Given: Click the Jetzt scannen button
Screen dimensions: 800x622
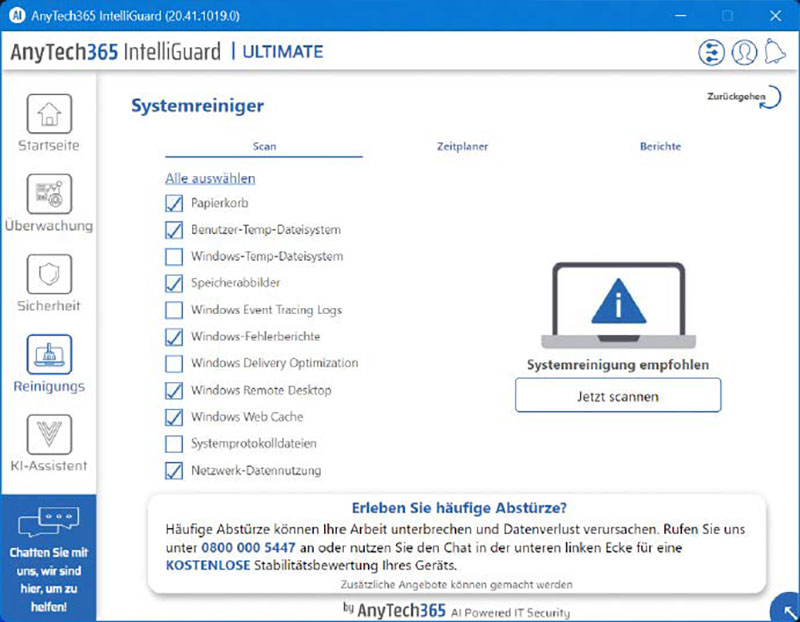Looking at the screenshot, I should (x=618, y=395).
